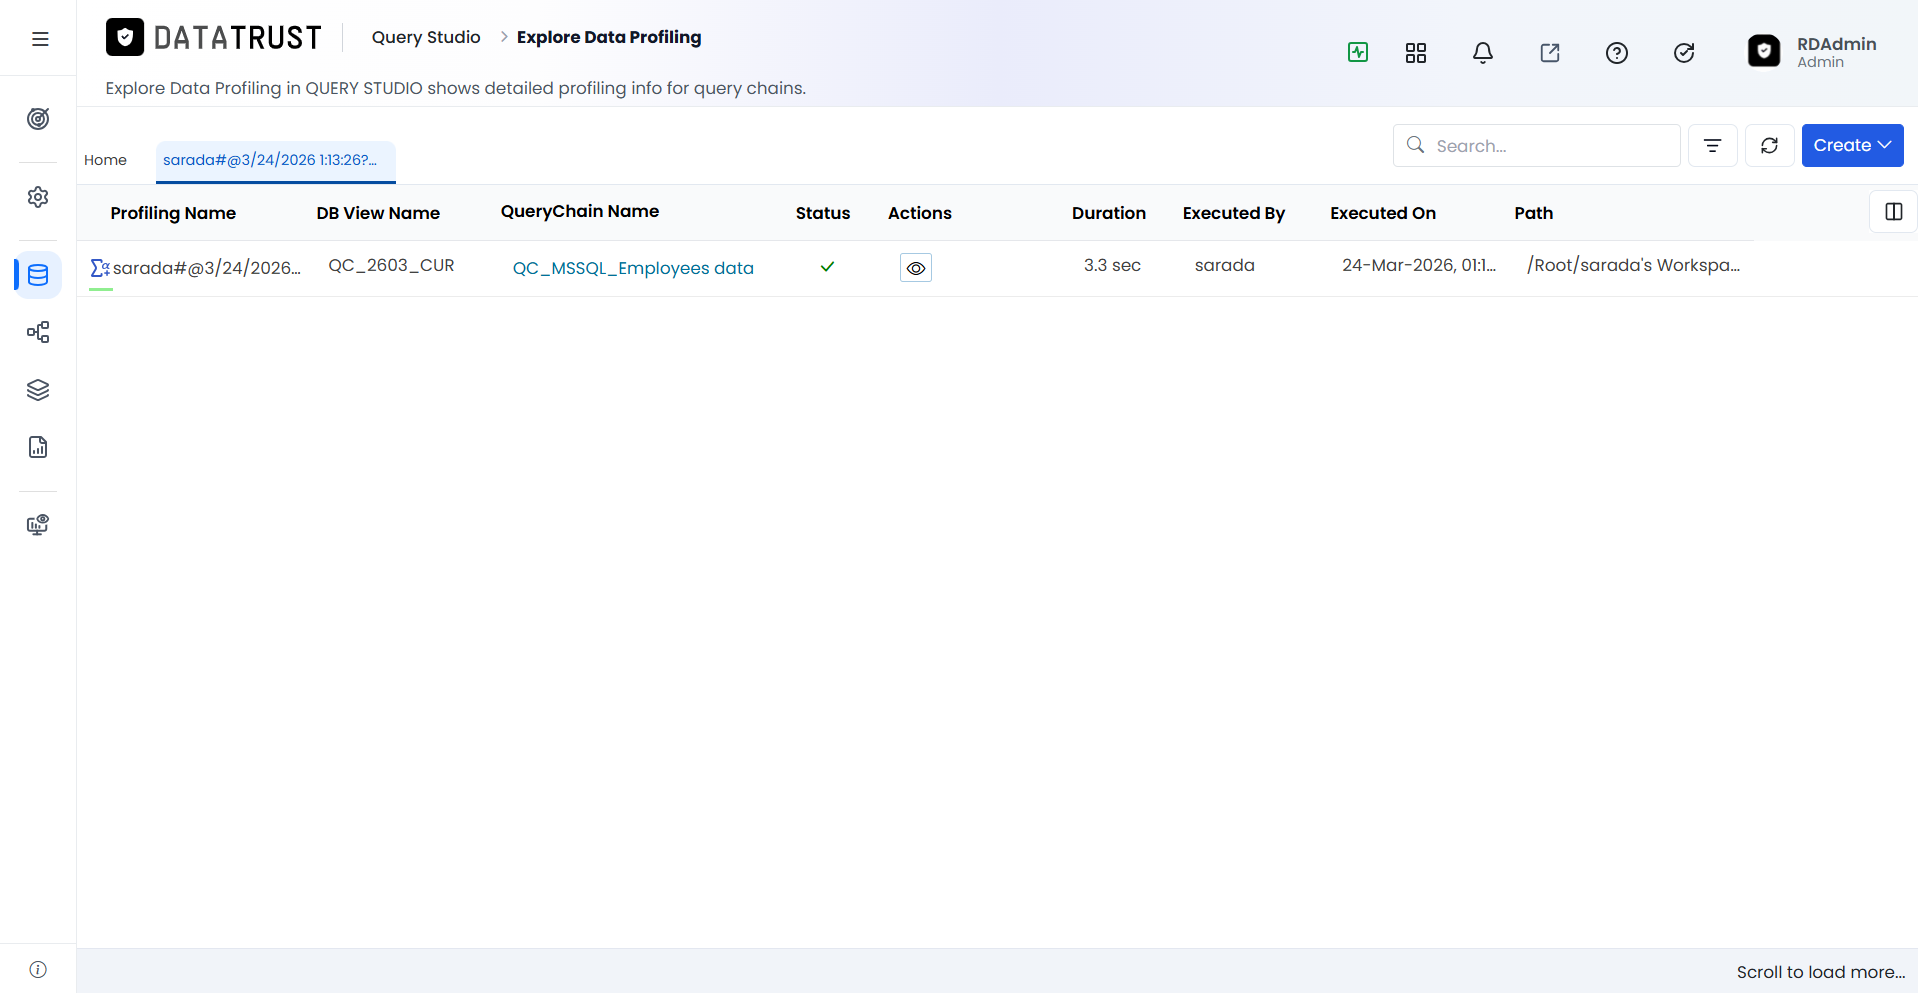View profiling details via eye icon

point(916,268)
